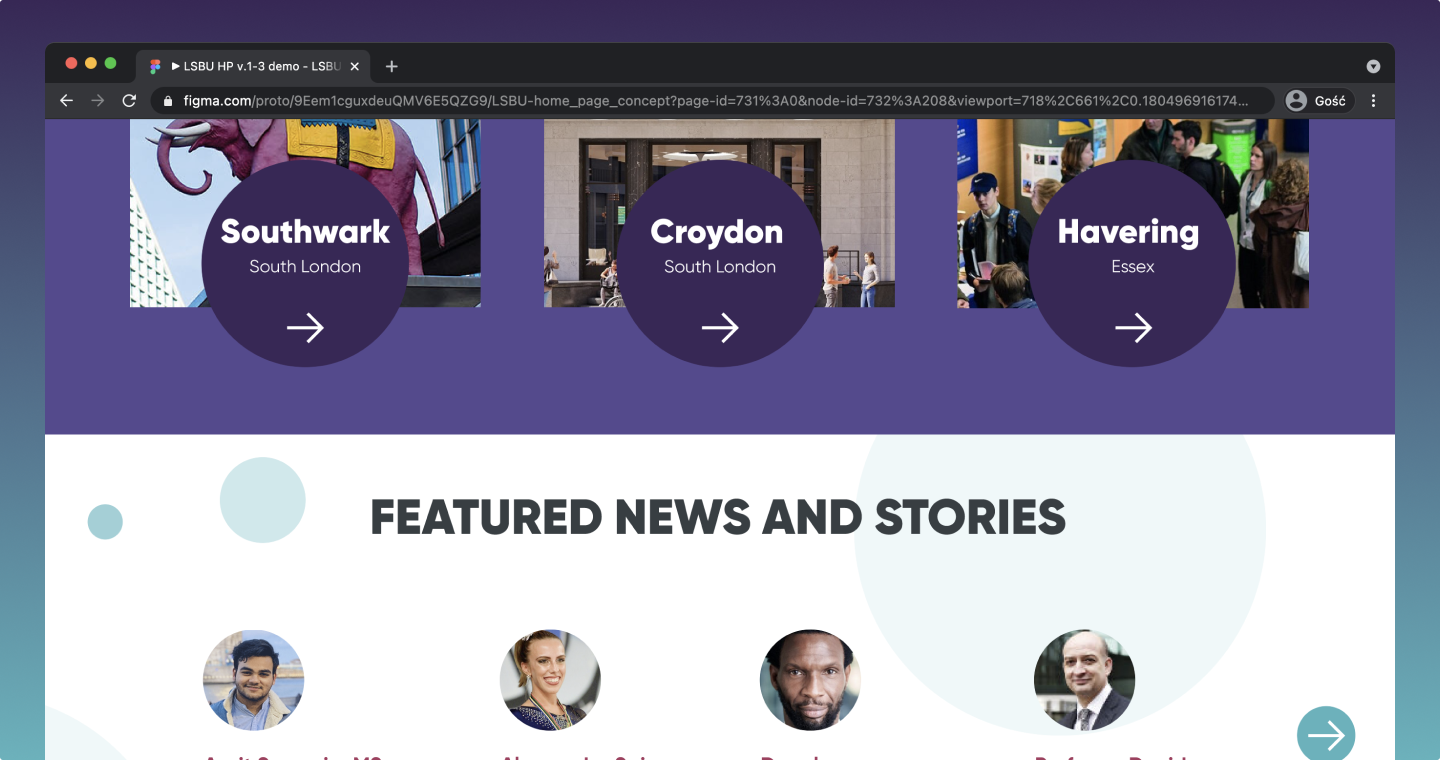Screen dimensions: 1440x760
Task: Click the arrow under Croydon
Action: (x=720, y=328)
